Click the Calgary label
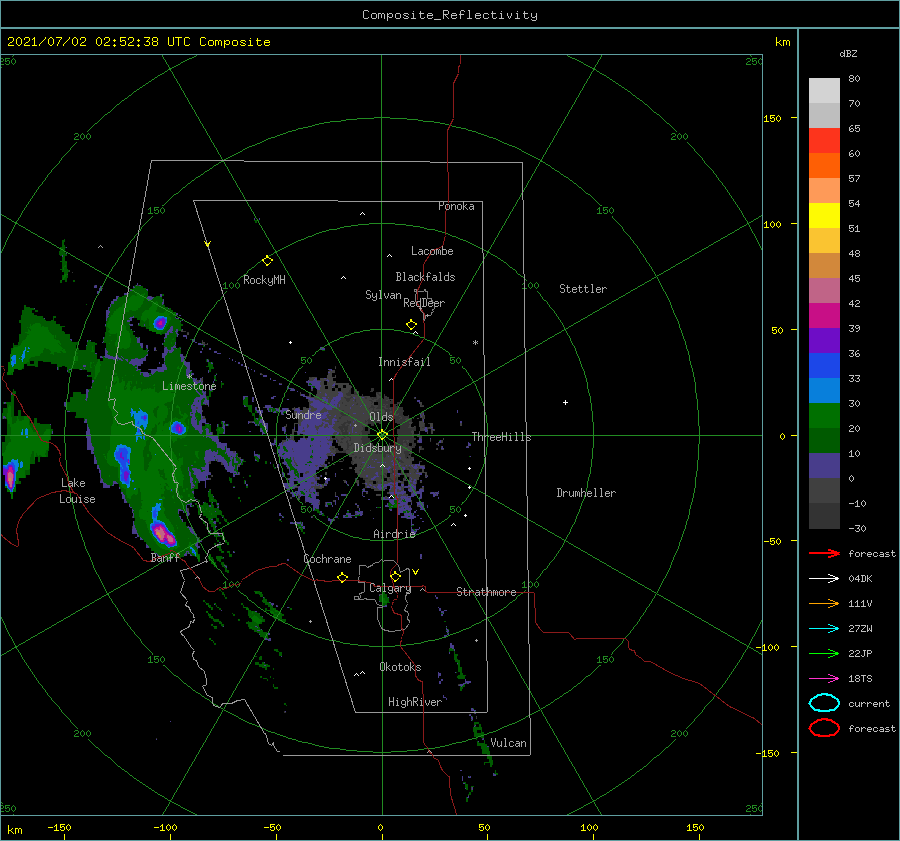The height and width of the screenshot is (841, 900). point(390,588)
